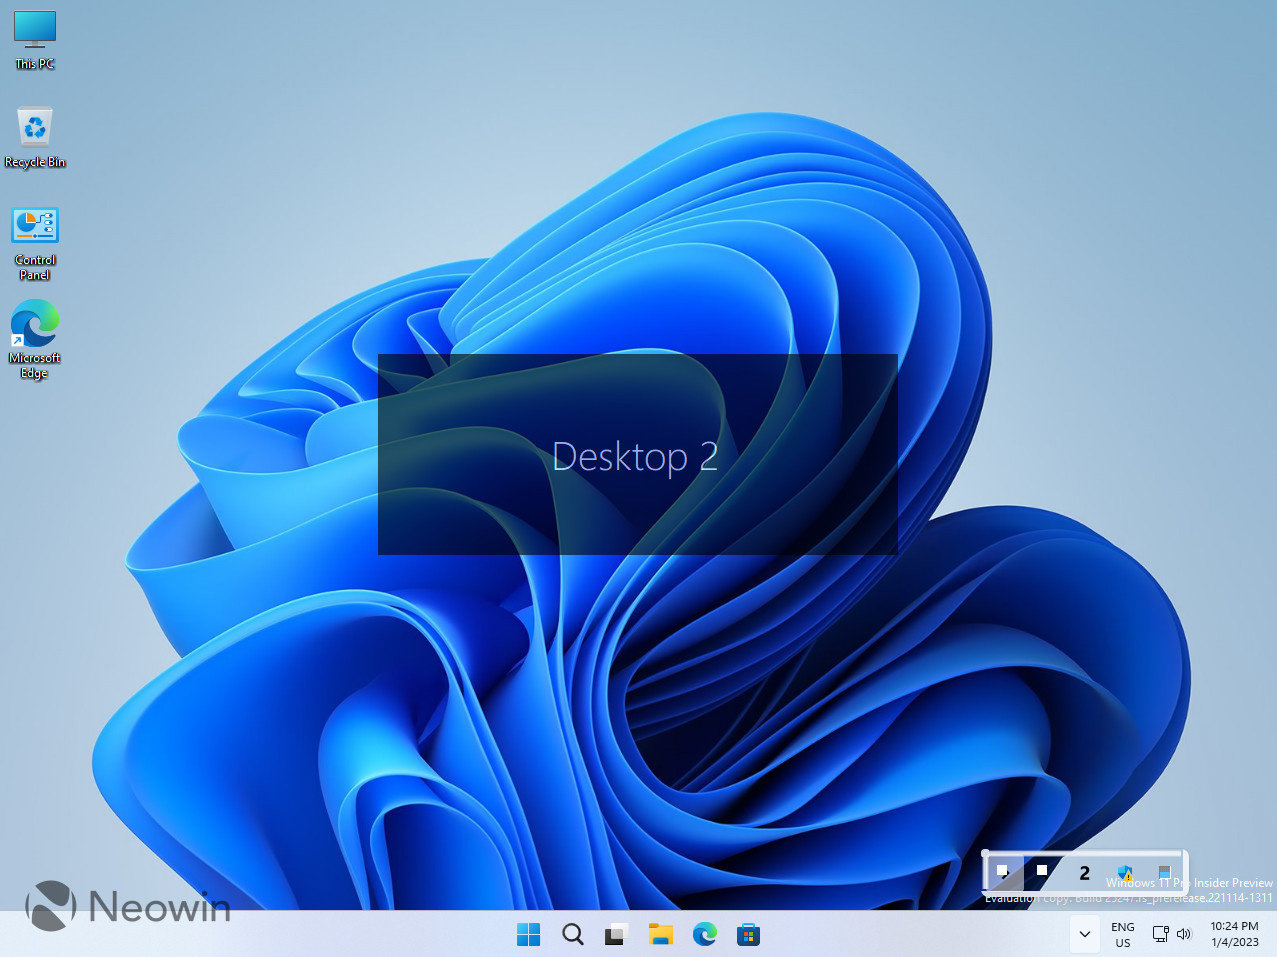The height and width of the screenshot is (957, 1277).
Task: Click the volume speaker icon
Action: pos(1184,934)
